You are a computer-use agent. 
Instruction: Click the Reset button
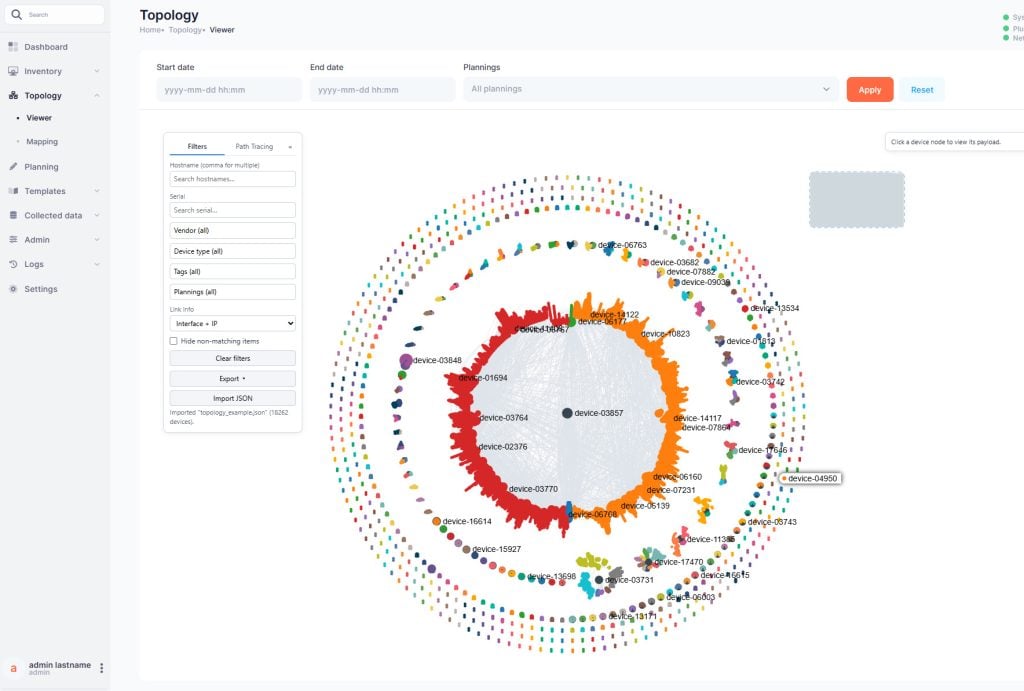pos(922,89)
